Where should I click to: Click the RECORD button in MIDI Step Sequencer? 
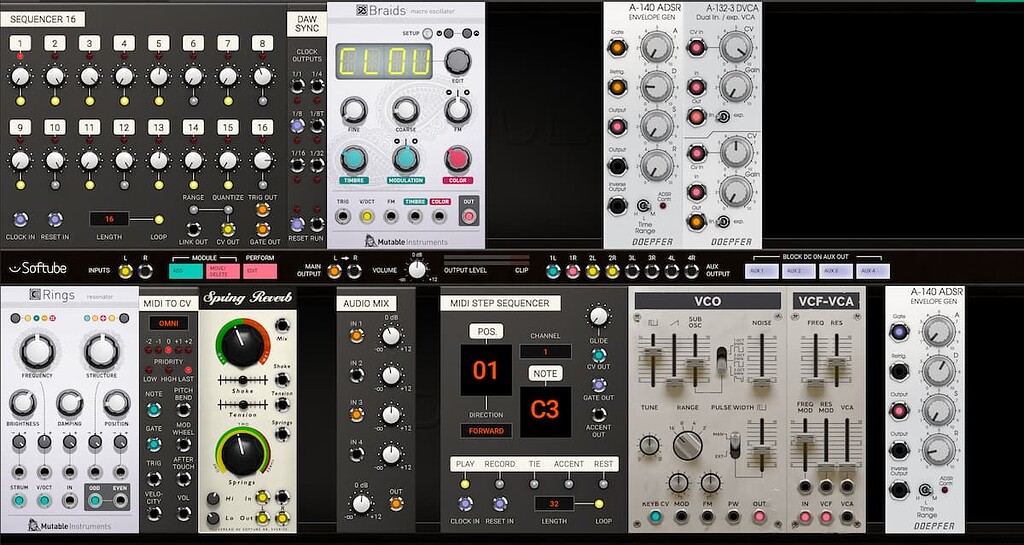click(500, 484)
